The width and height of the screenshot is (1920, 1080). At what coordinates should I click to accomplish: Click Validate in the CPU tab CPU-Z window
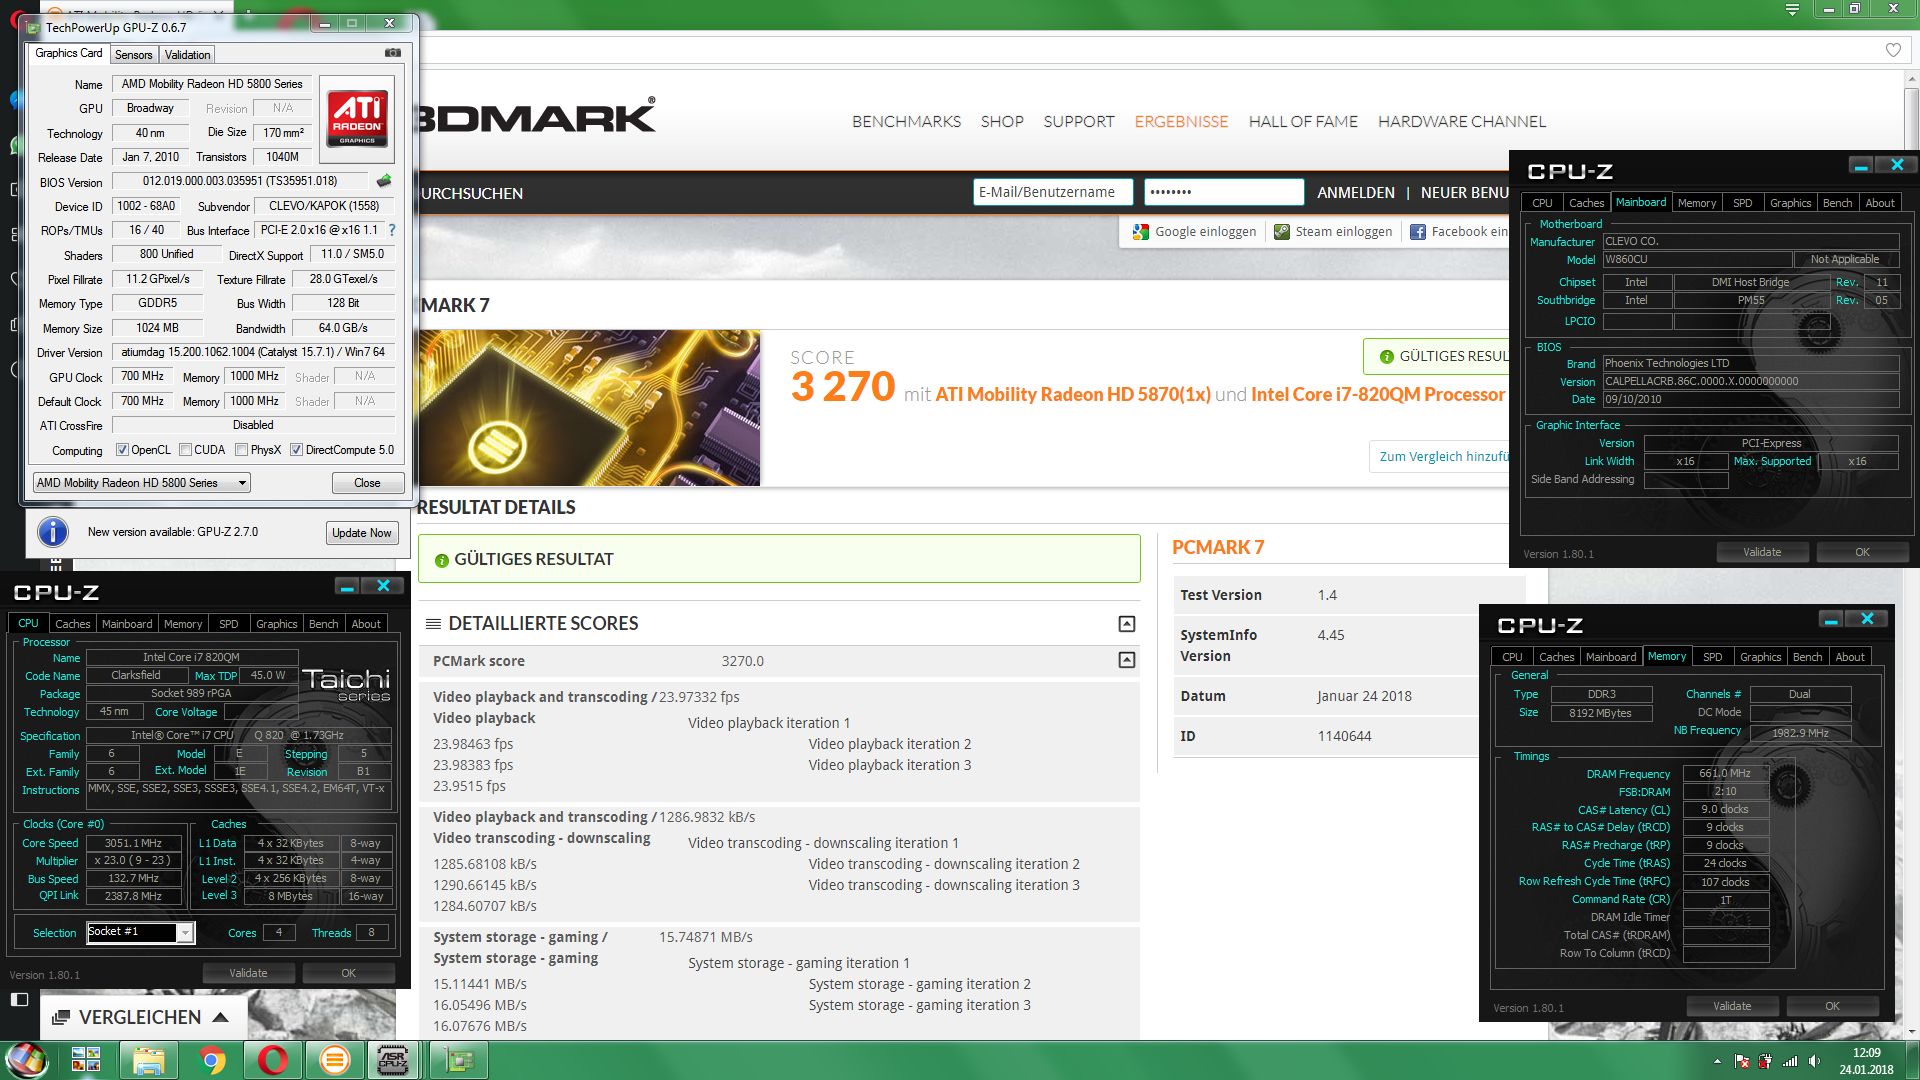pyautogui.click(x=248, y=973)
